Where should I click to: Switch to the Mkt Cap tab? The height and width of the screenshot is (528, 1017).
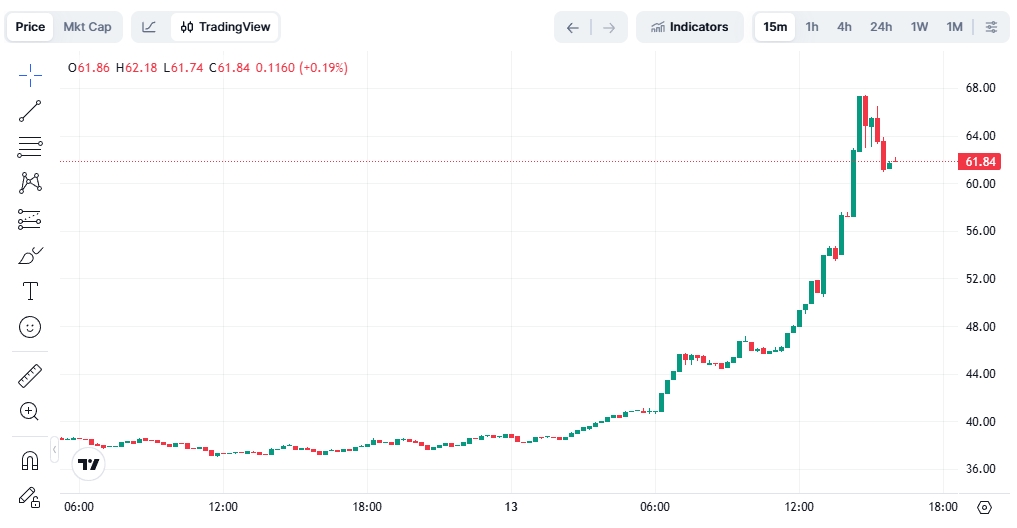tap(87, 27)
